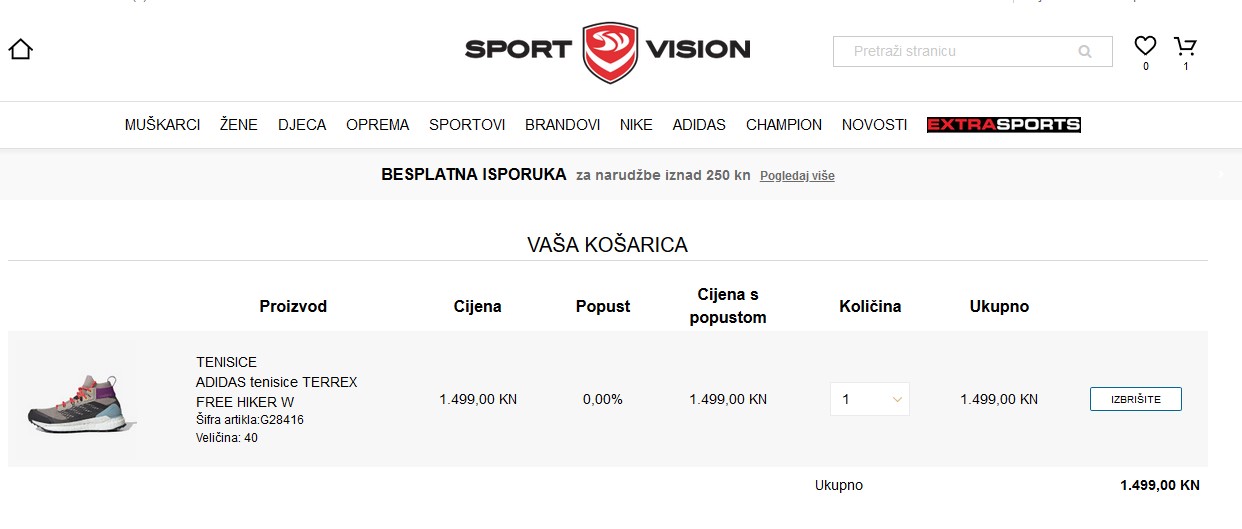Follow the Pogledaj više link
Viewport: 1242px width, 529px height.
[x=797, y=176]
